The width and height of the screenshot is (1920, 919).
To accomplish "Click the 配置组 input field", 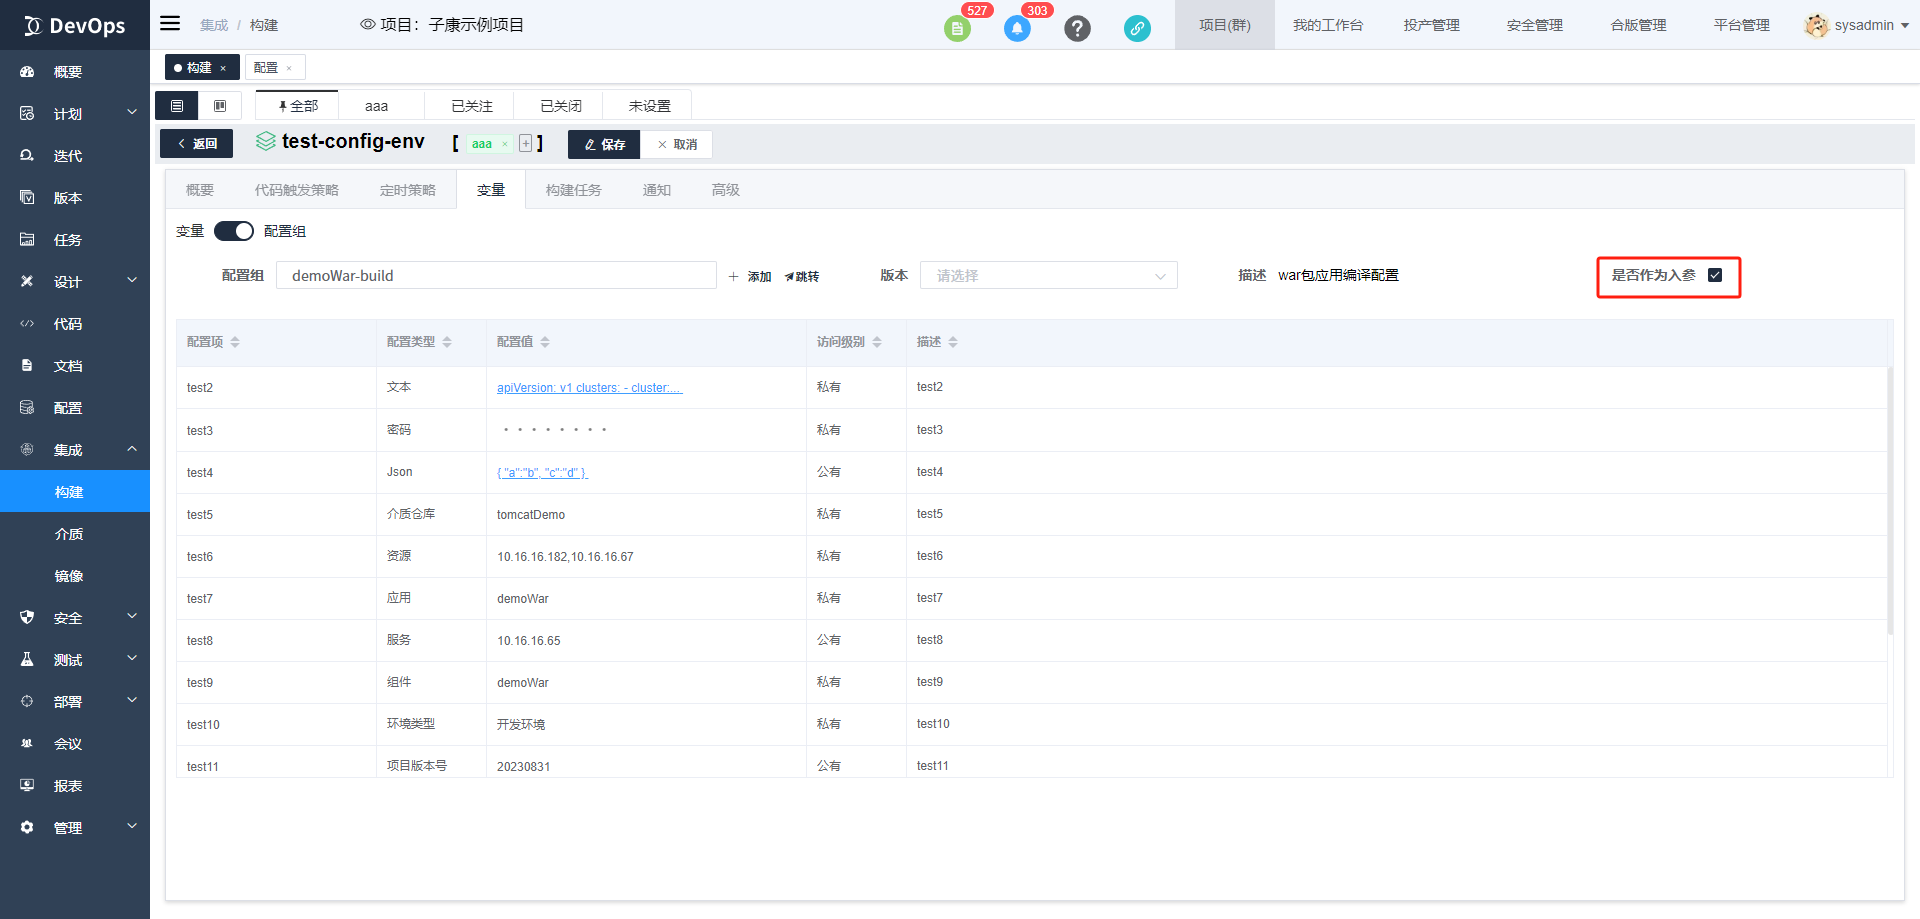I will [496, 276].
